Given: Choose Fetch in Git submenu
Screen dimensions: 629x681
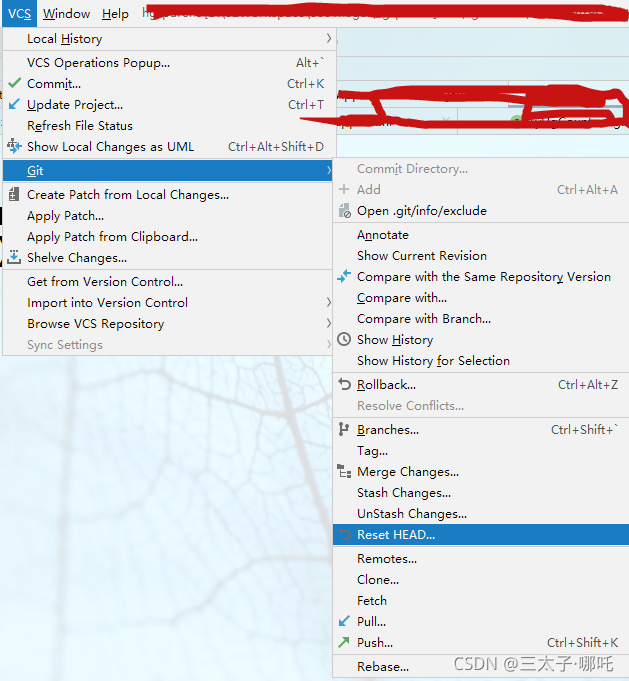Looking at the screenshot, I should click(481, 600).
